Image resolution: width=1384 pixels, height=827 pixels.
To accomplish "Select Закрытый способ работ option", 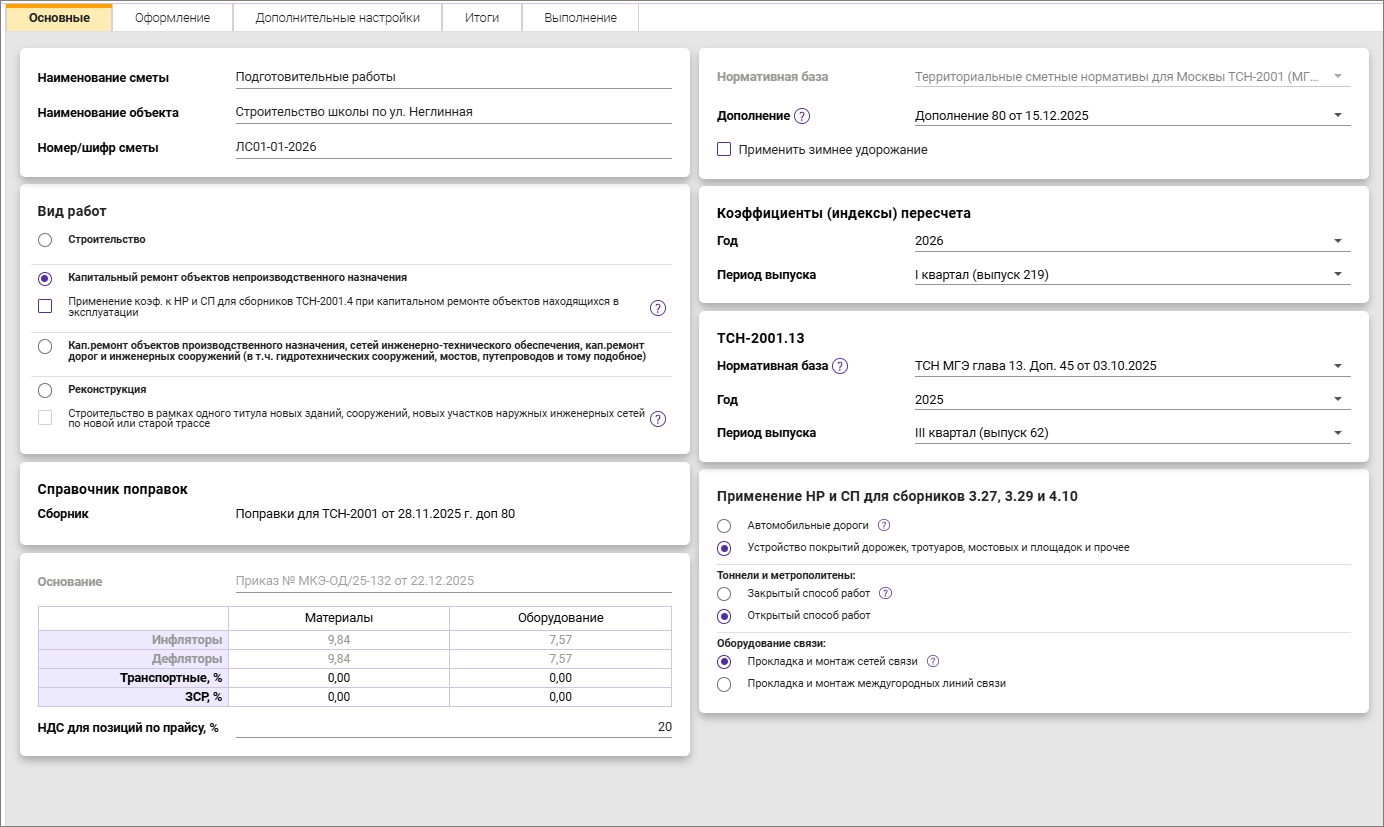I will pos(725,594).
